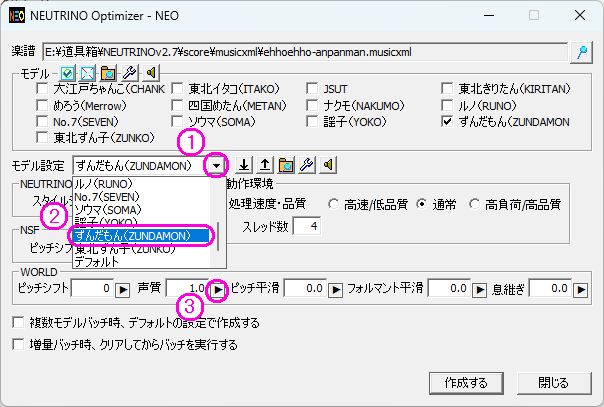Click the 閉じる button

[x=554, y=383]
